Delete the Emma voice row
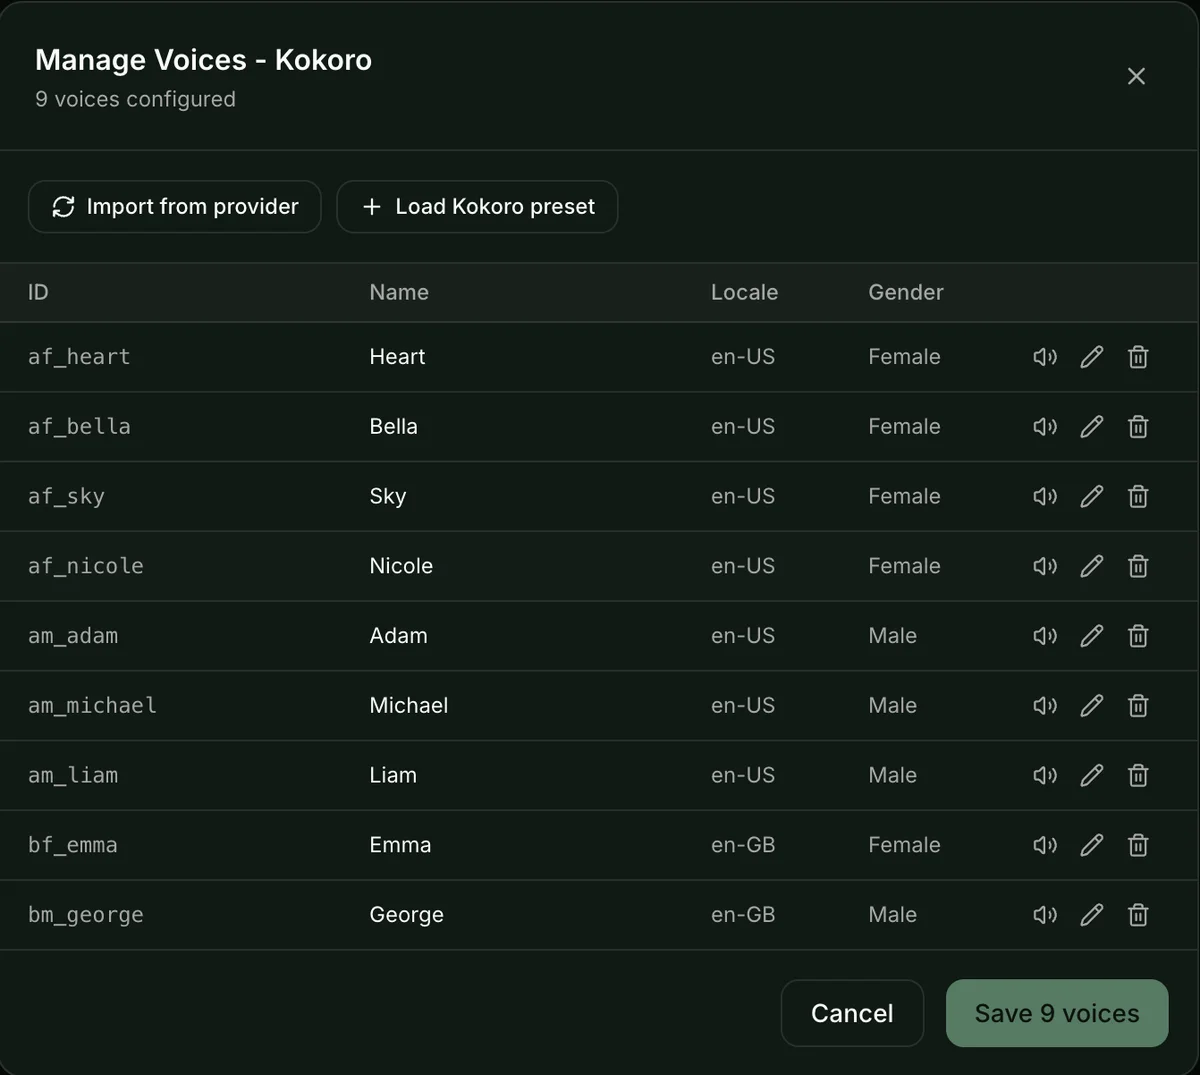 click(x=1138, y=845)
